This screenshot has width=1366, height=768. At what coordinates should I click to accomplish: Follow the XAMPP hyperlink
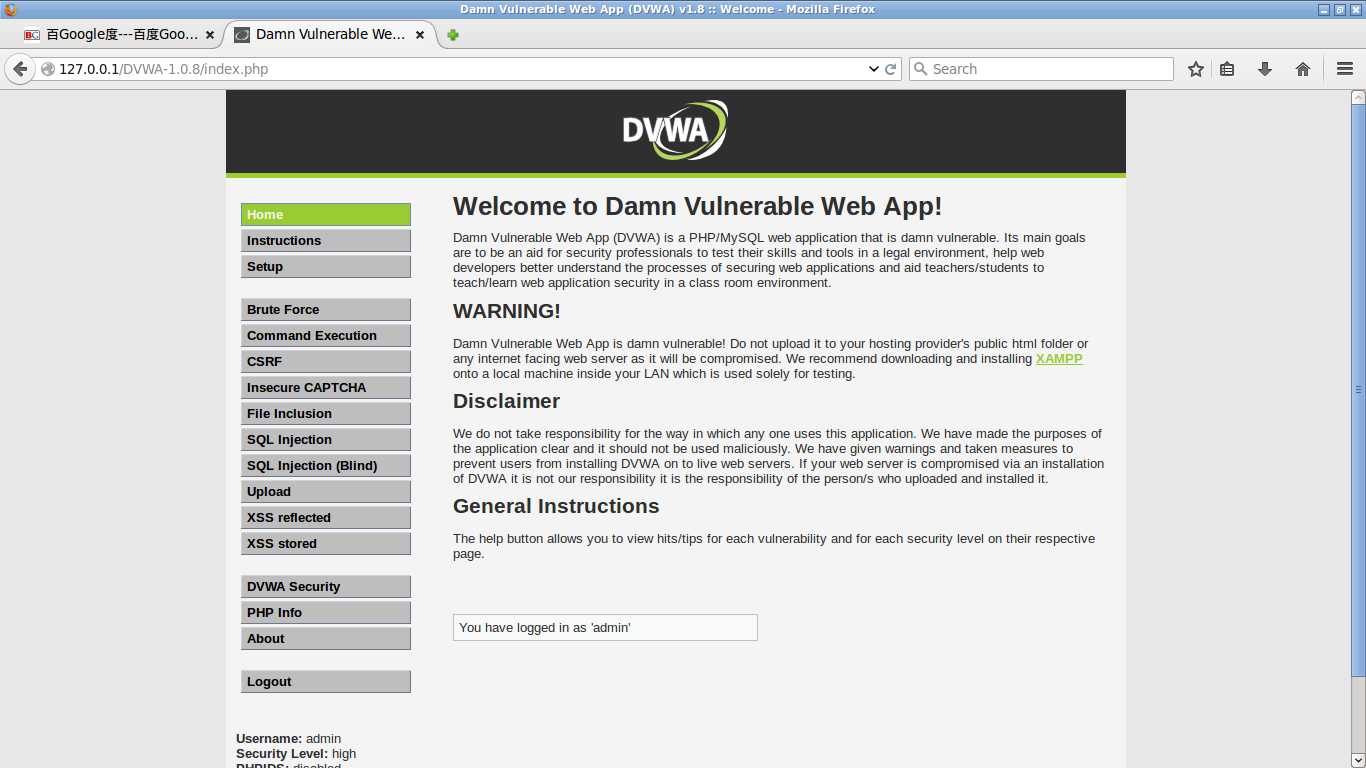(1059, 359)
